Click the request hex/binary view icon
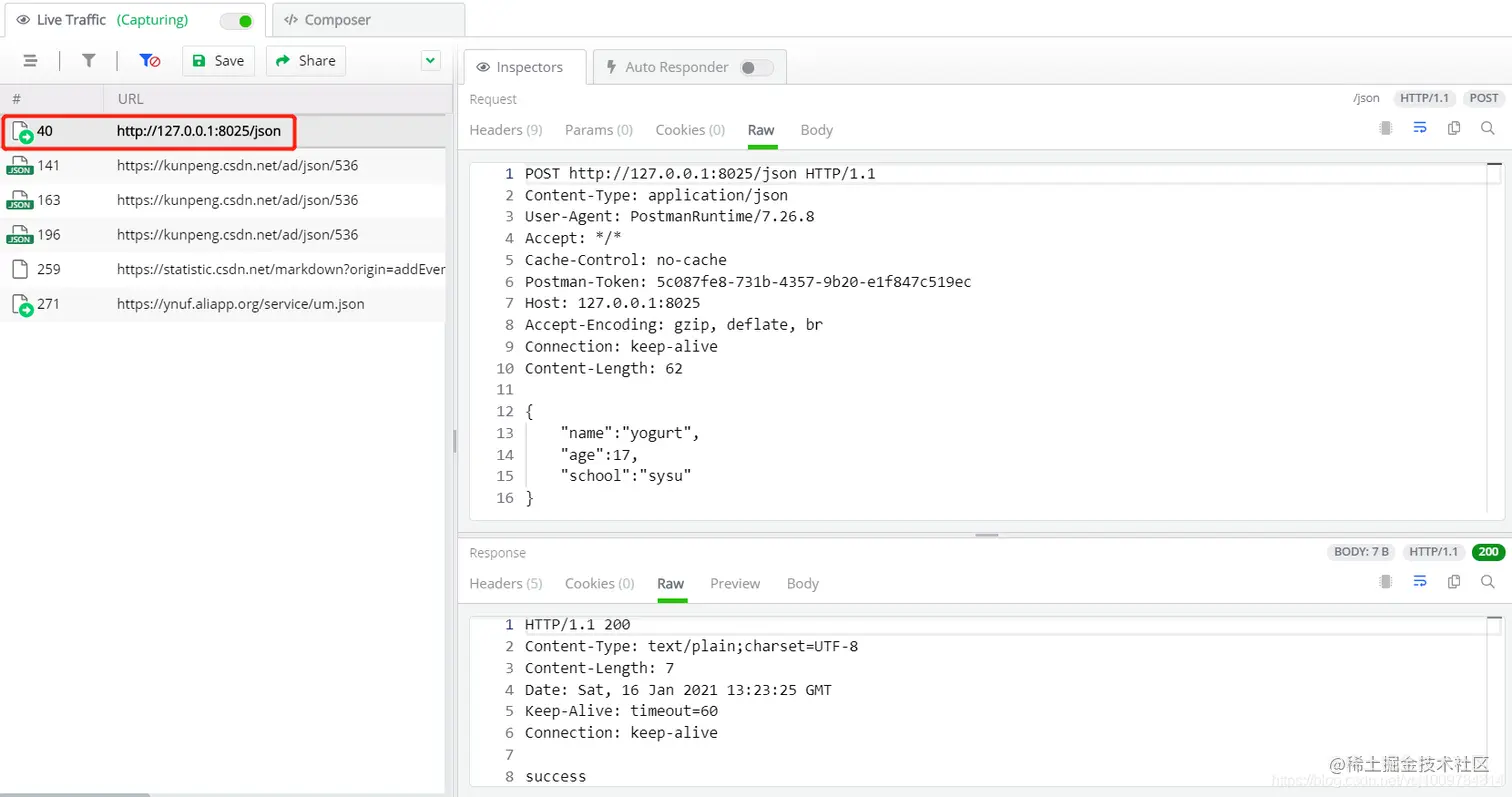The height and width of the screenshot is (797, 1512). point(1386,128)
